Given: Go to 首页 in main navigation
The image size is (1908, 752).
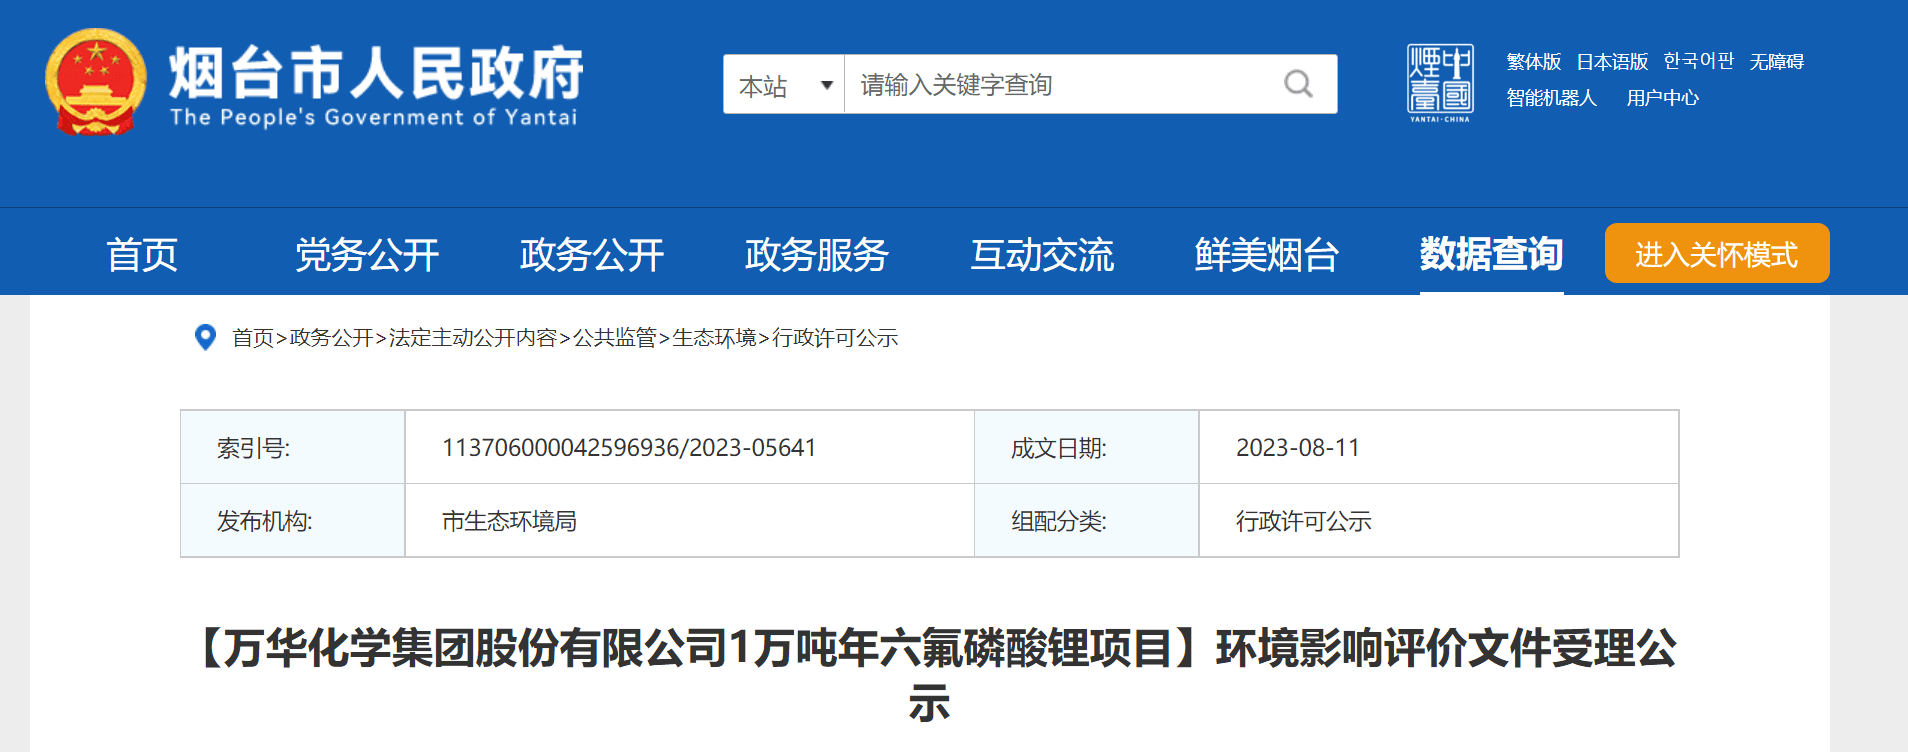Looking at the screenshot, I should 142,255.
